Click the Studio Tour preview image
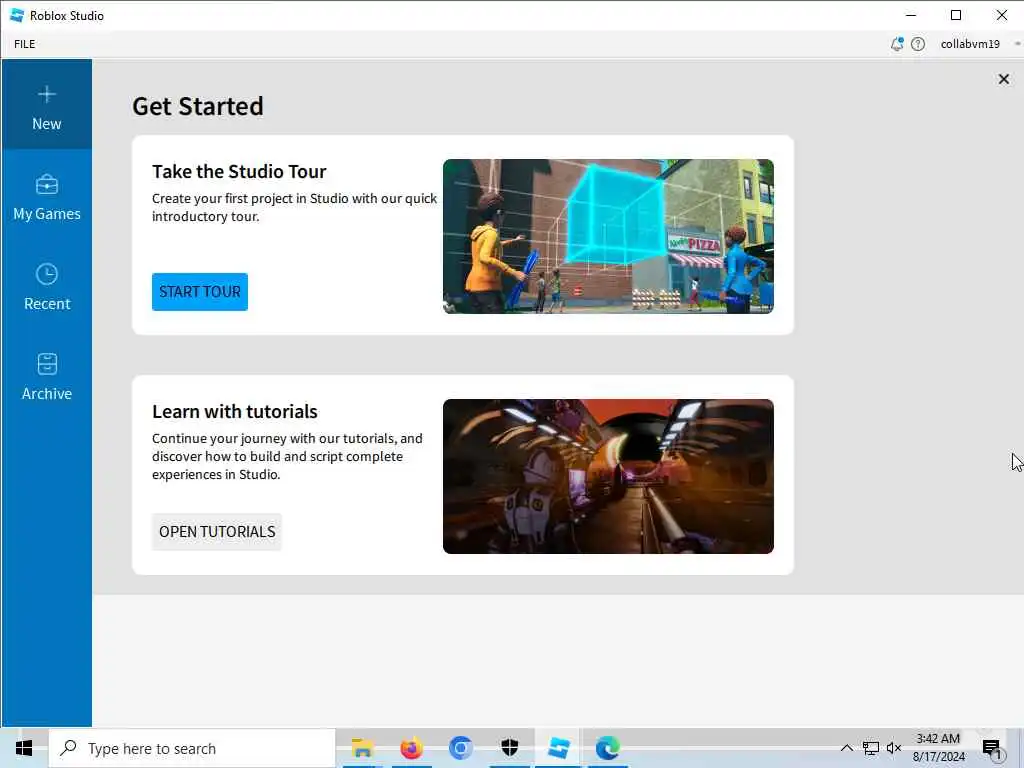1024x768 pixels. coord(608,236)
